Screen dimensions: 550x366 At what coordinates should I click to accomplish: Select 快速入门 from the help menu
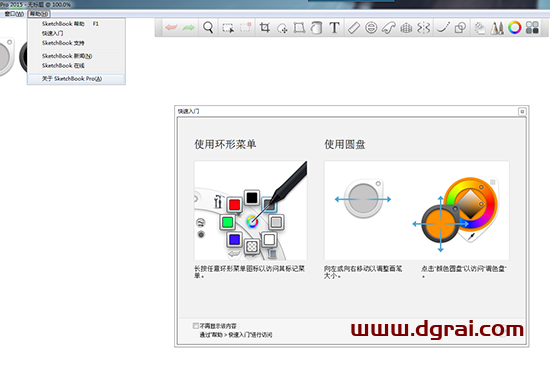click(x=76, y=33)
